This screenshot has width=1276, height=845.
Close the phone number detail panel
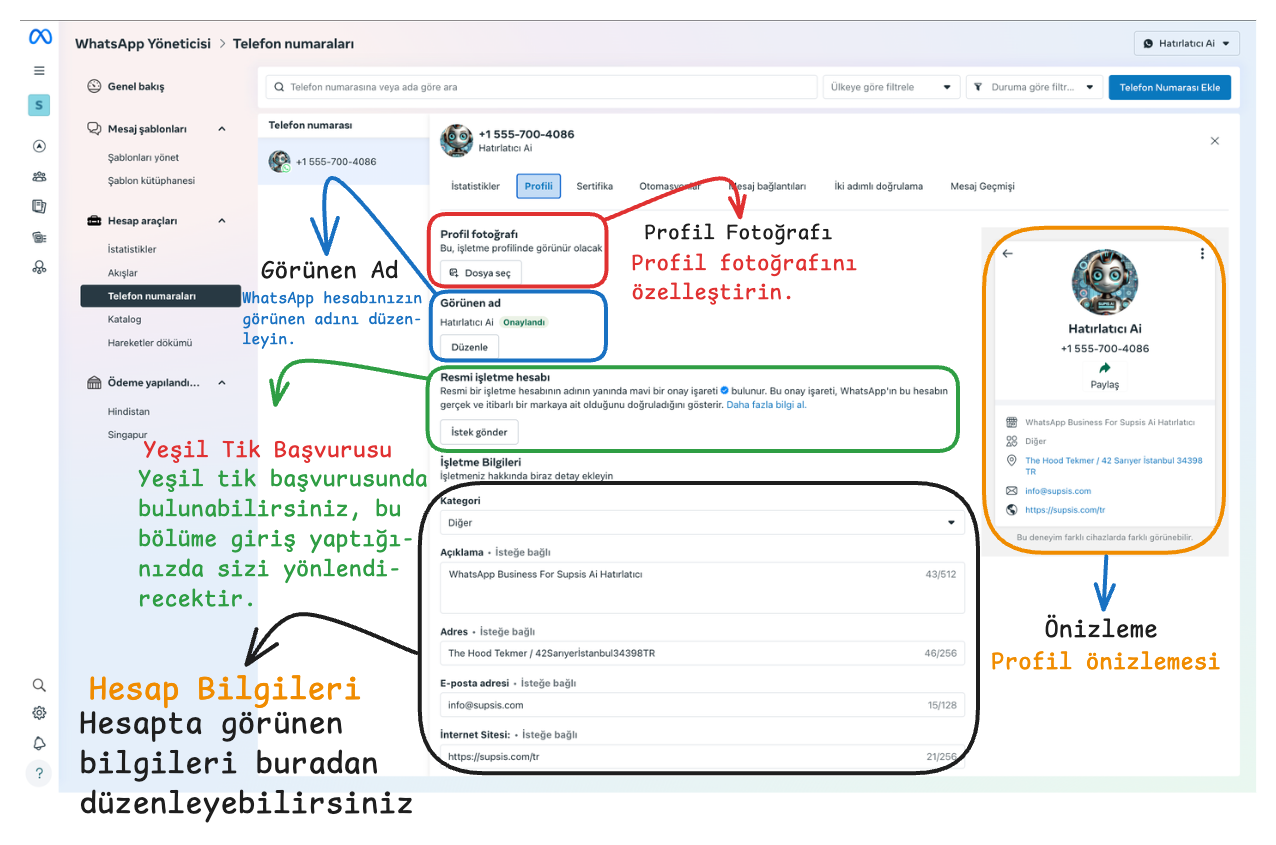(1215, 141)
